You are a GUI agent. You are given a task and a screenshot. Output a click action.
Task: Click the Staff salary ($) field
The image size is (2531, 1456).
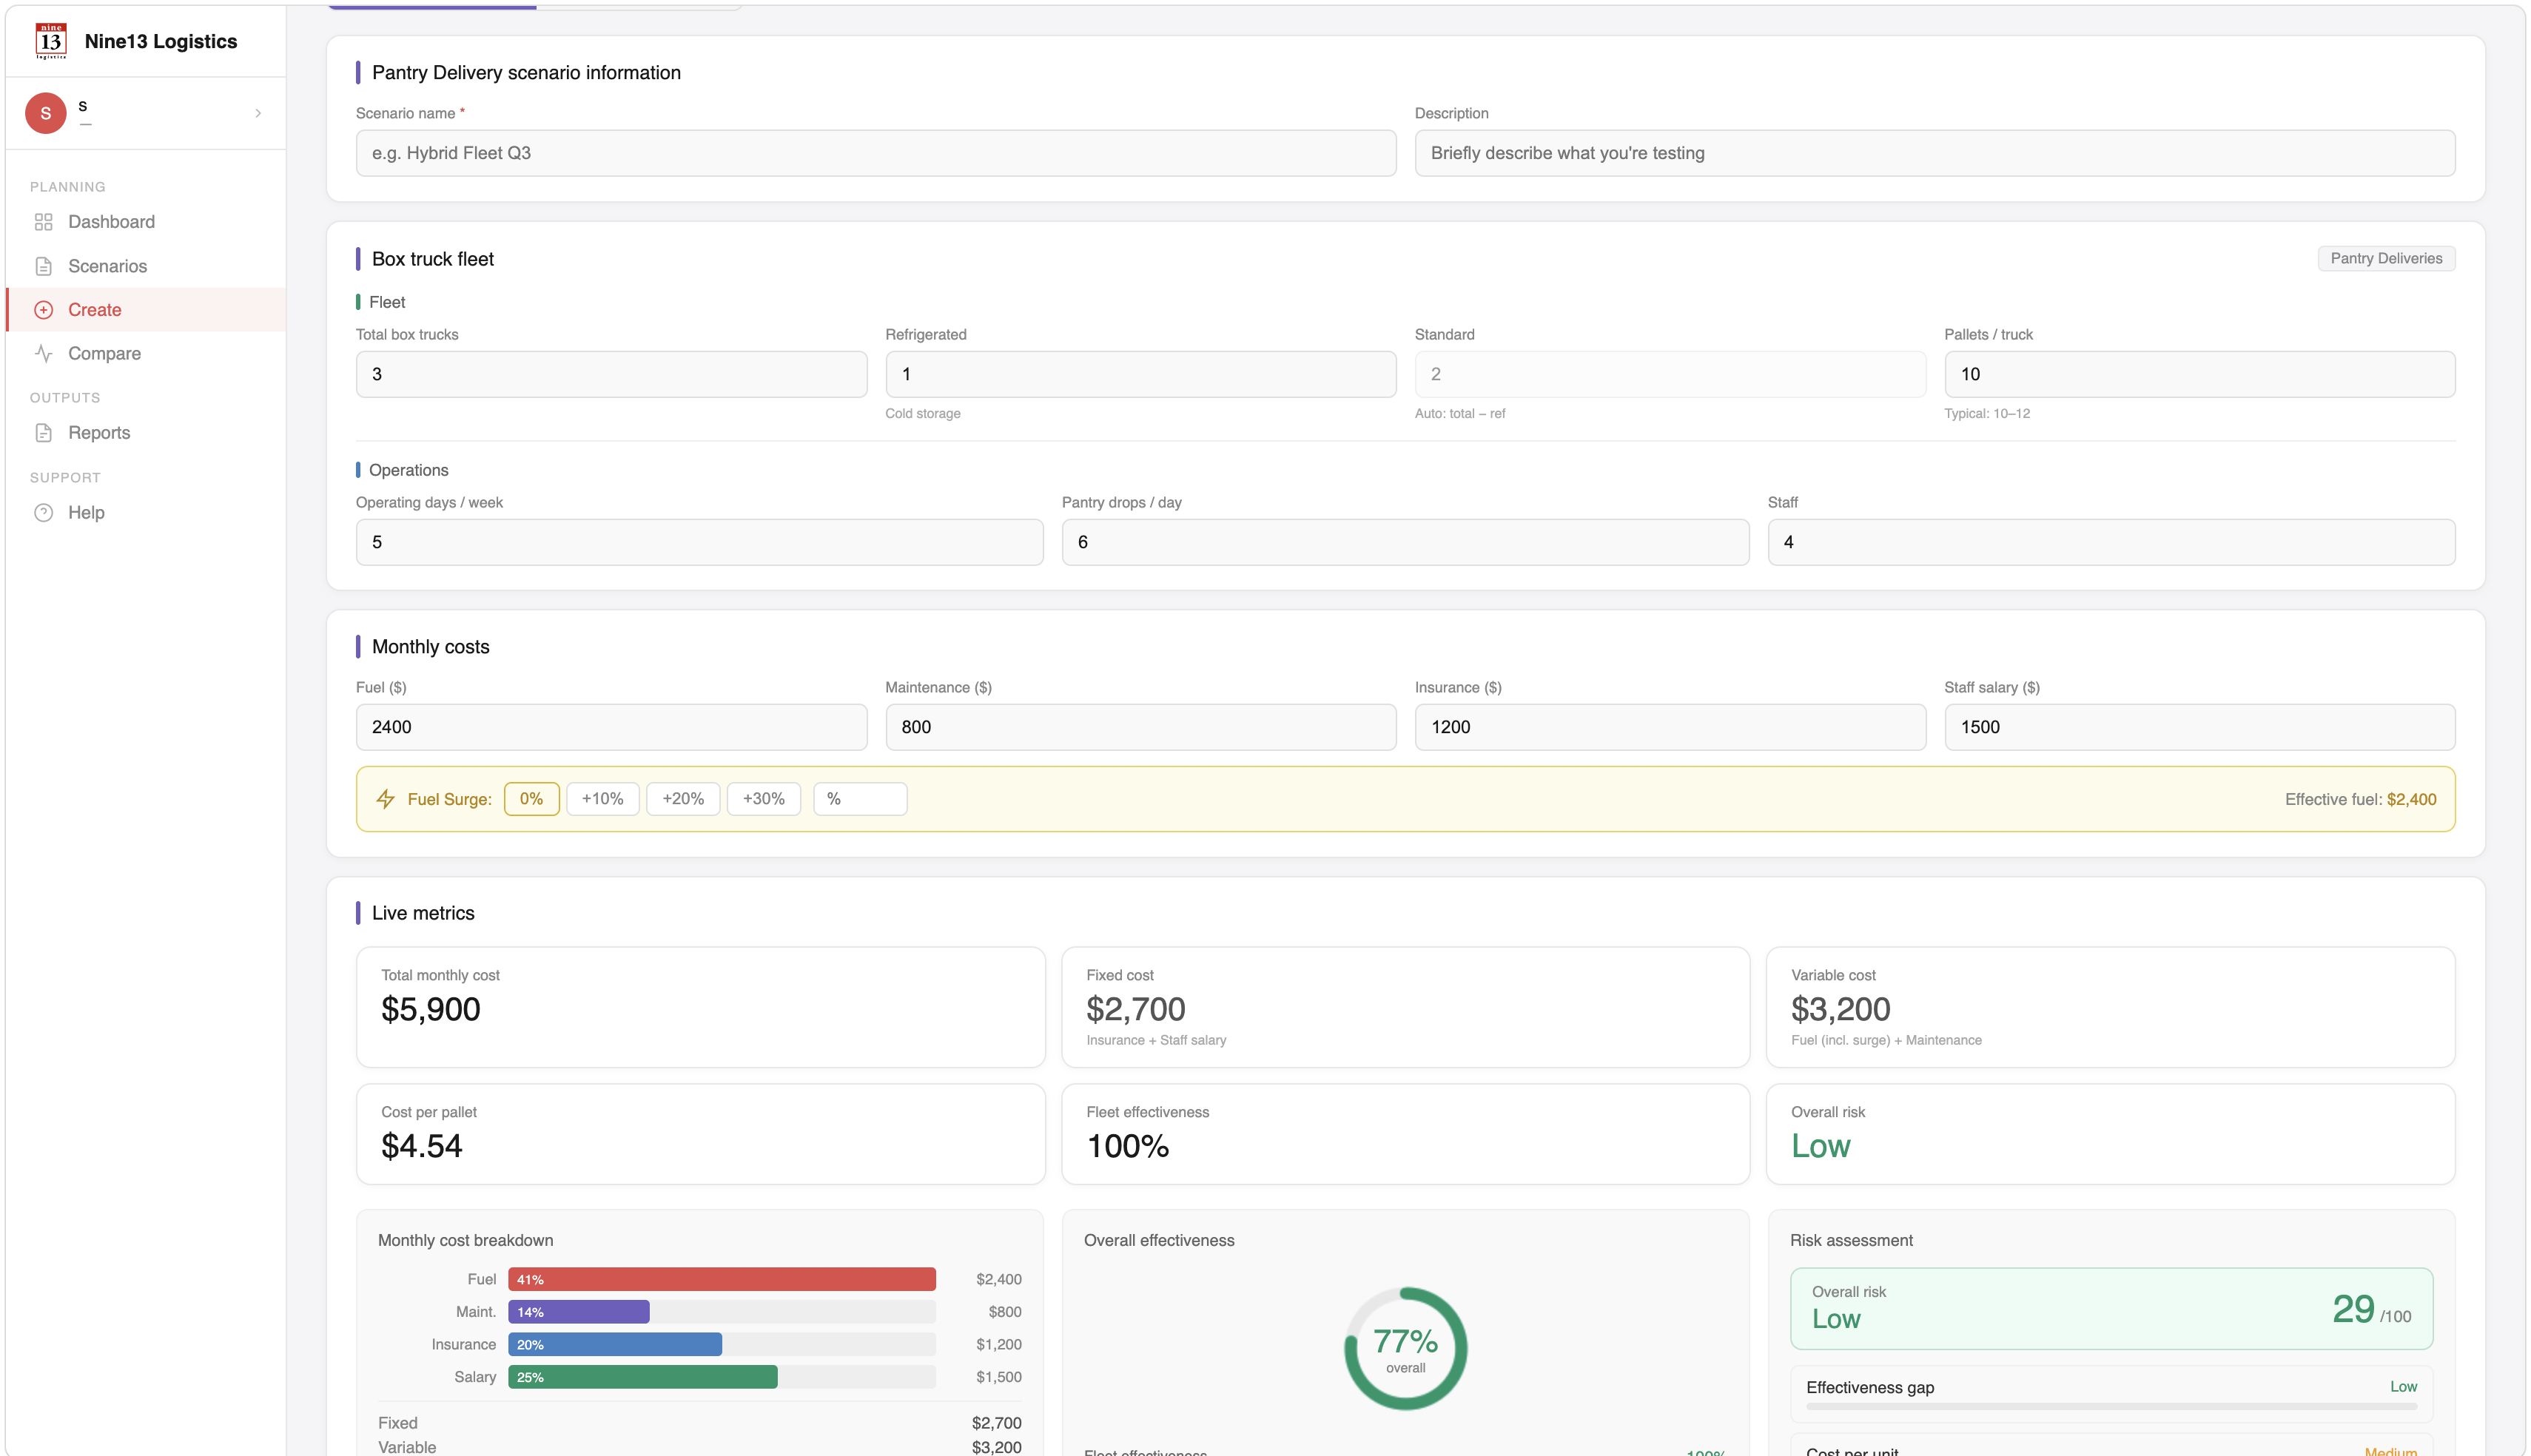pos(2199,727)
